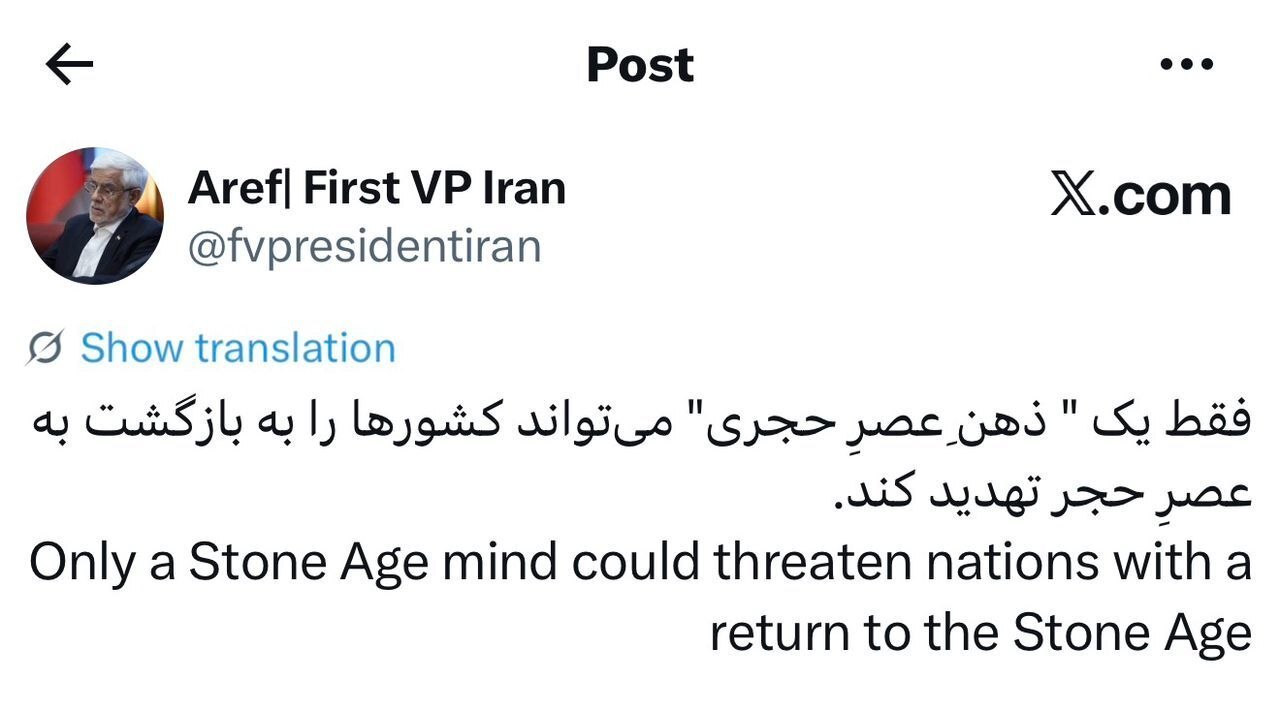Select the Post header tab
1280x710 pixels.
(639, 64)
